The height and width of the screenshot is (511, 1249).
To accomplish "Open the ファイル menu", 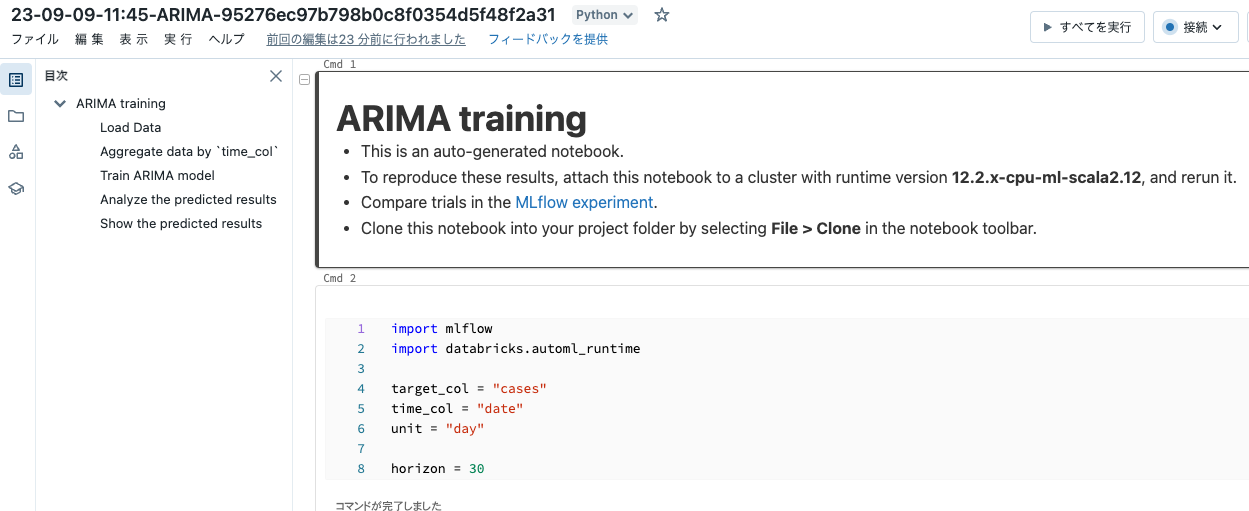I will (x=35, y=39).
